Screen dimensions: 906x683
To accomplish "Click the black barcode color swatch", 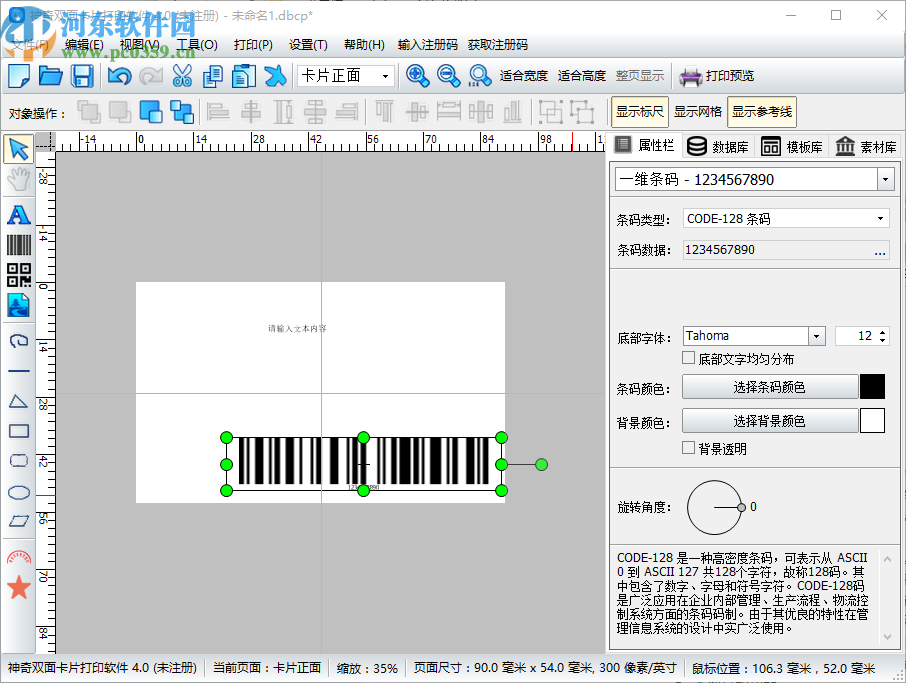I will 872,387.
